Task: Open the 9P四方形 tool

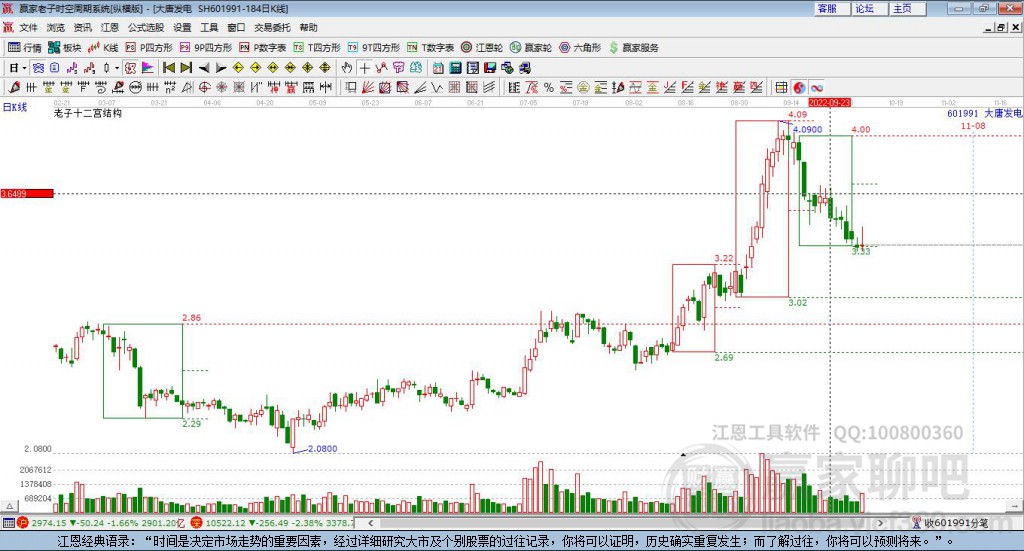Action: 206,48
